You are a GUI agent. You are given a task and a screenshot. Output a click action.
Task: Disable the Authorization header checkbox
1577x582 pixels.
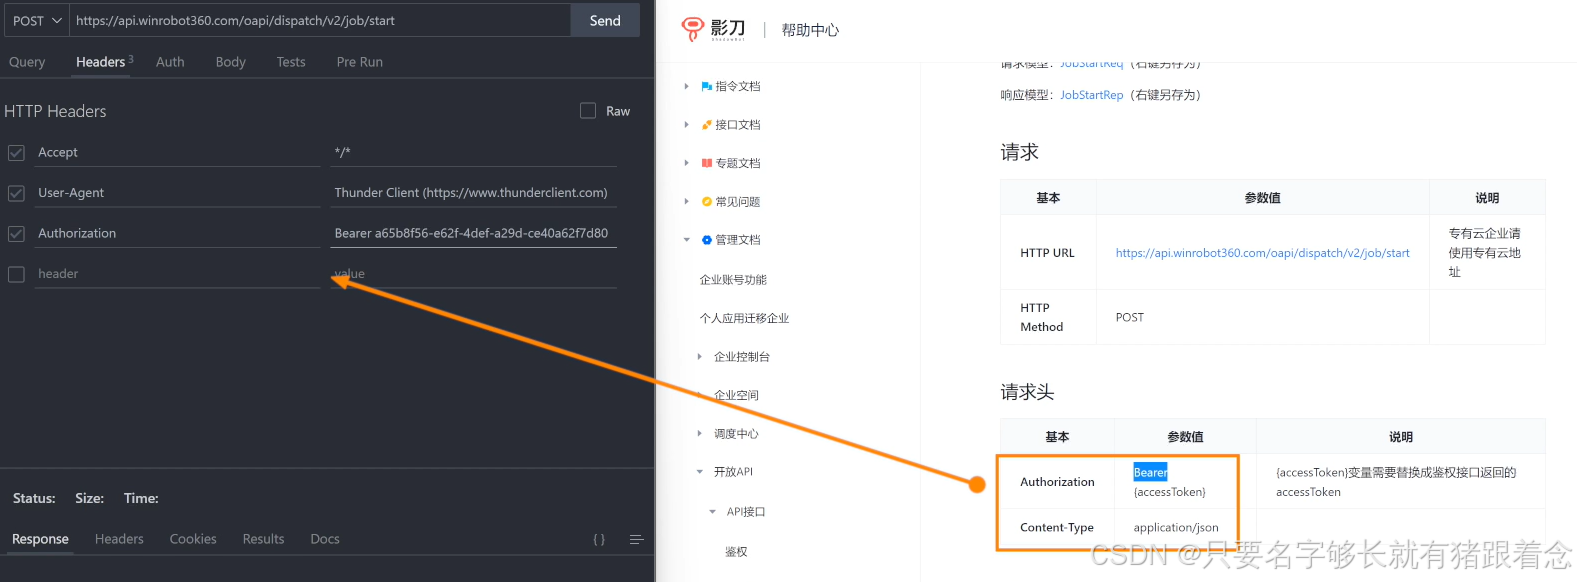coord(16,234)
